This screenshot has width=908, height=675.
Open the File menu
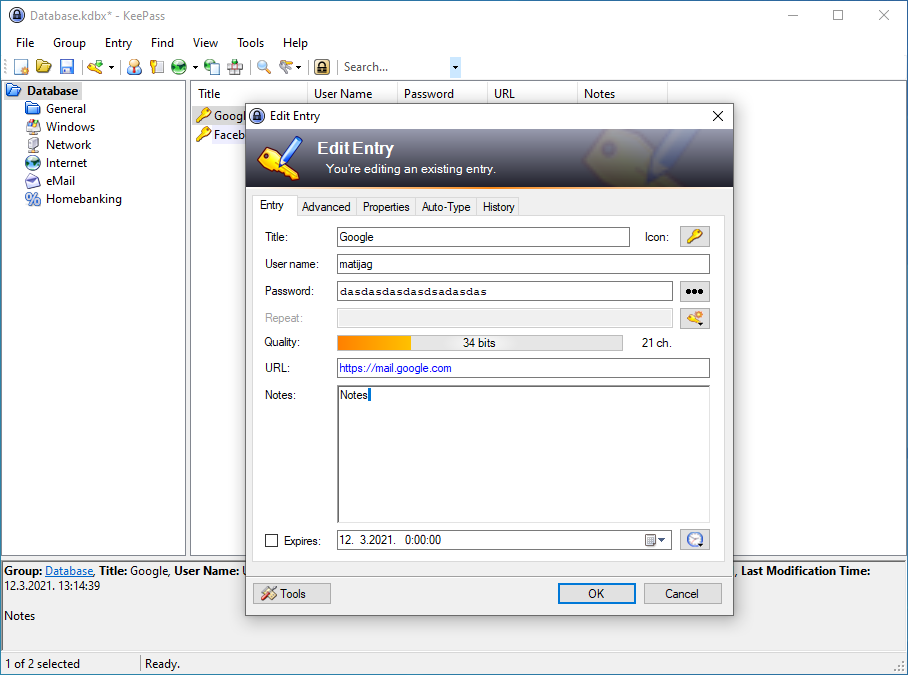(x=25, y=43)
